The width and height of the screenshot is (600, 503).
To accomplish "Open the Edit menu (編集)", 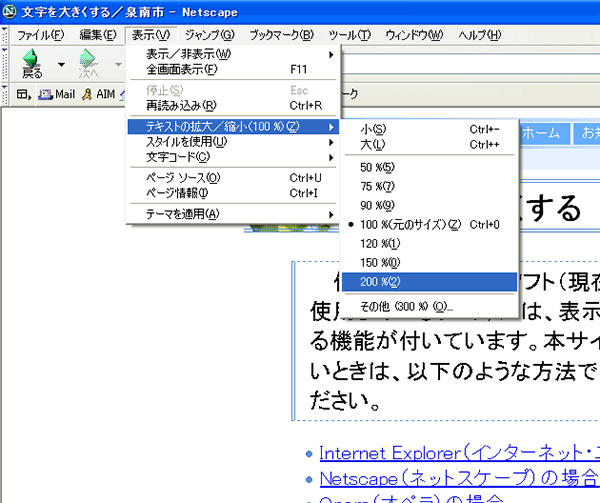I will coord(98,35).
